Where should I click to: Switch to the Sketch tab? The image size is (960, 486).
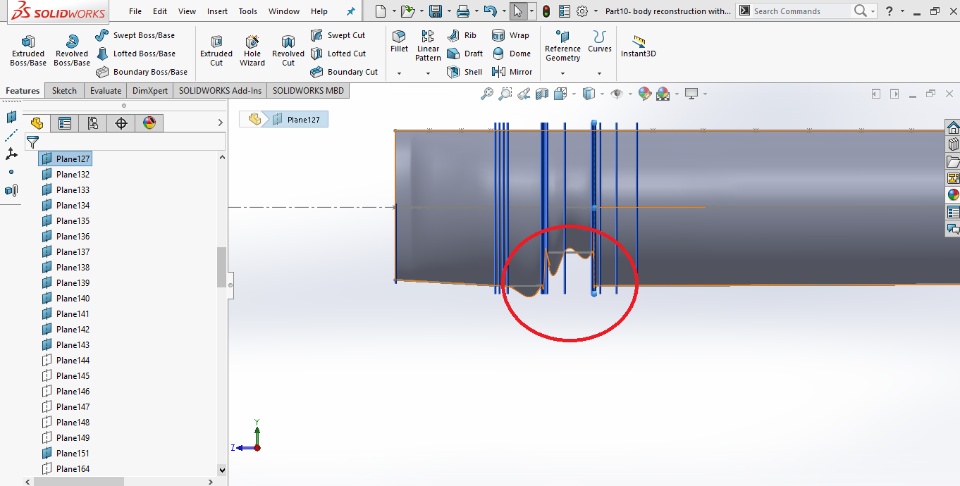click(x=64, y=91)
